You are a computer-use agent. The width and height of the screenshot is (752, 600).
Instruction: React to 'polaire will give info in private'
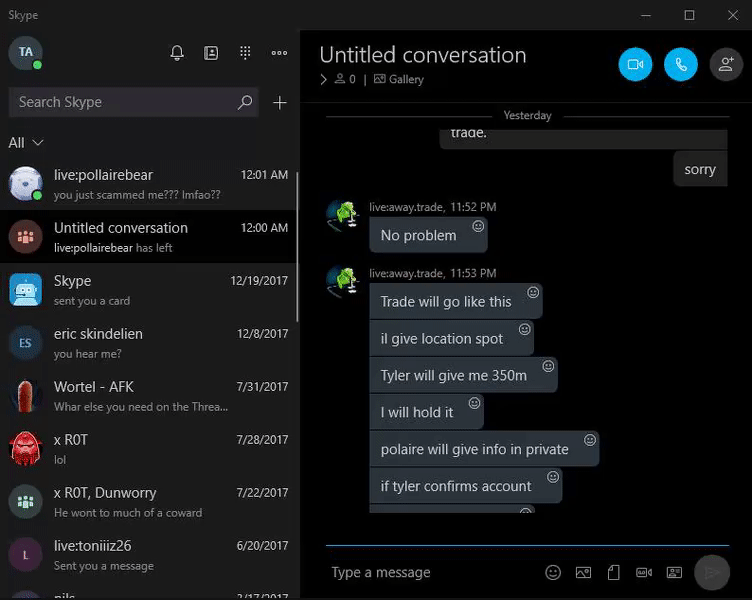[590, 440]
